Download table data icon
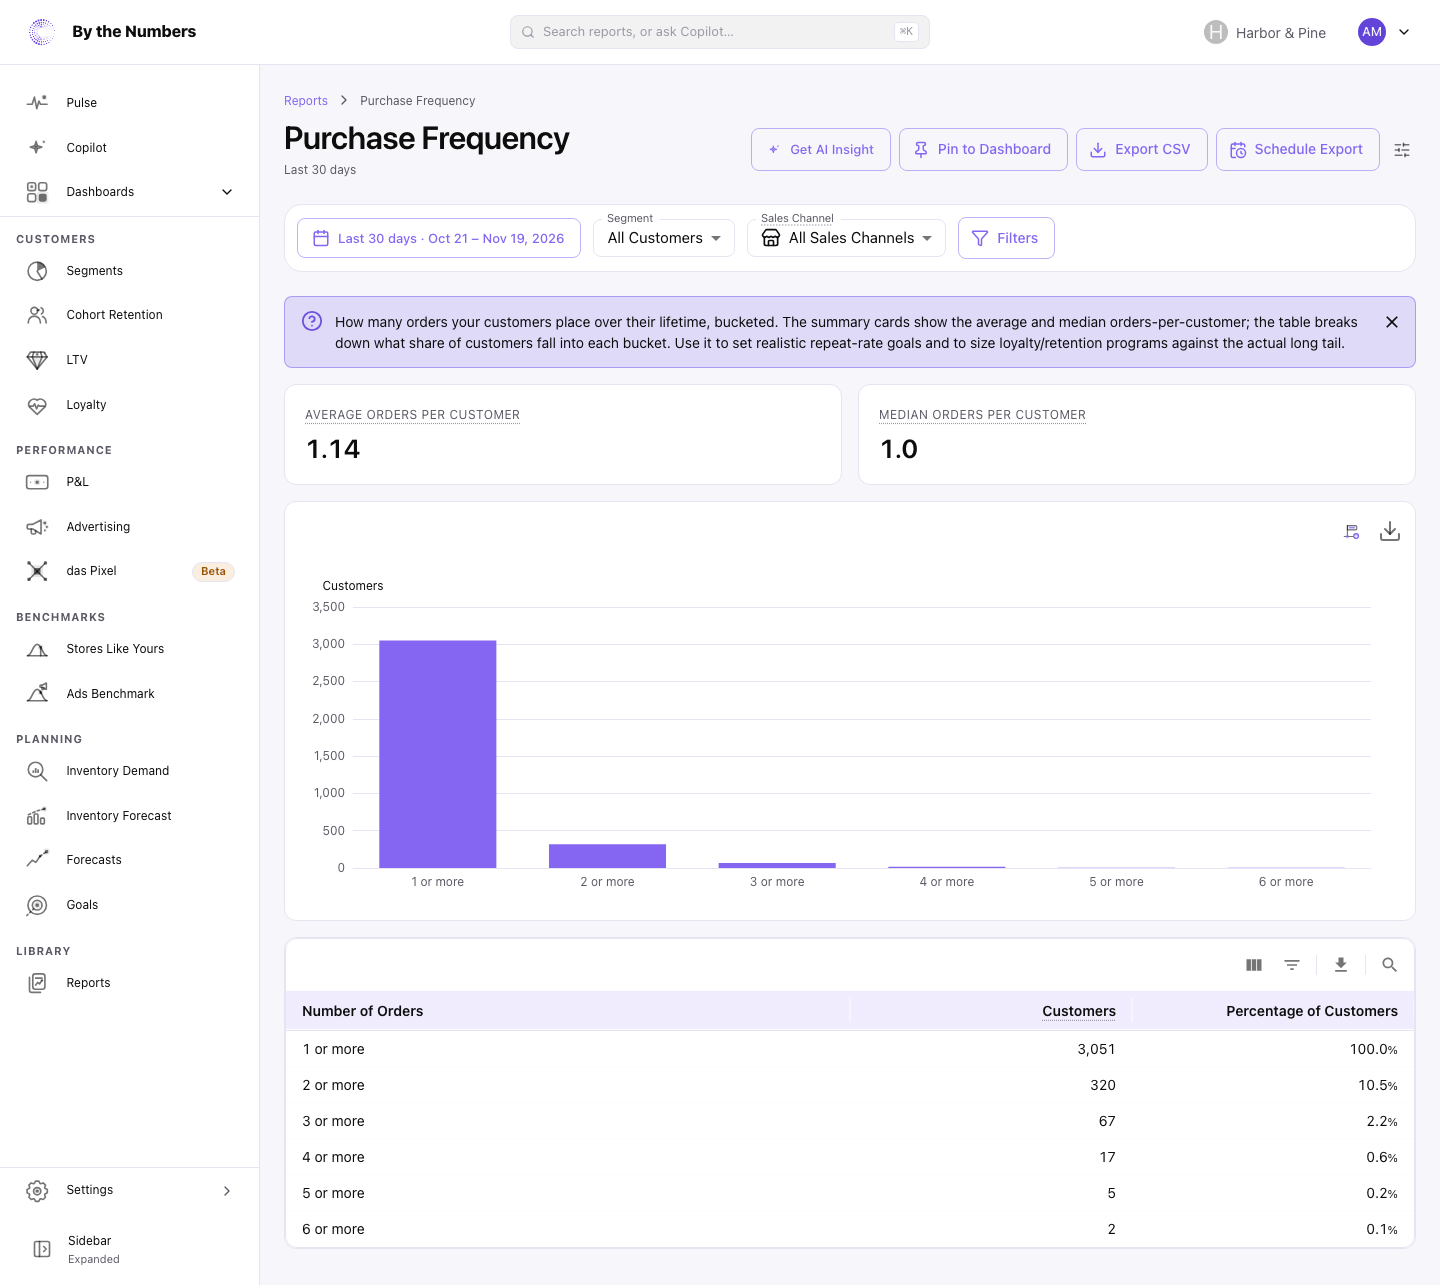The height and width of the screenshot is (1285, 1440). 1341,965
